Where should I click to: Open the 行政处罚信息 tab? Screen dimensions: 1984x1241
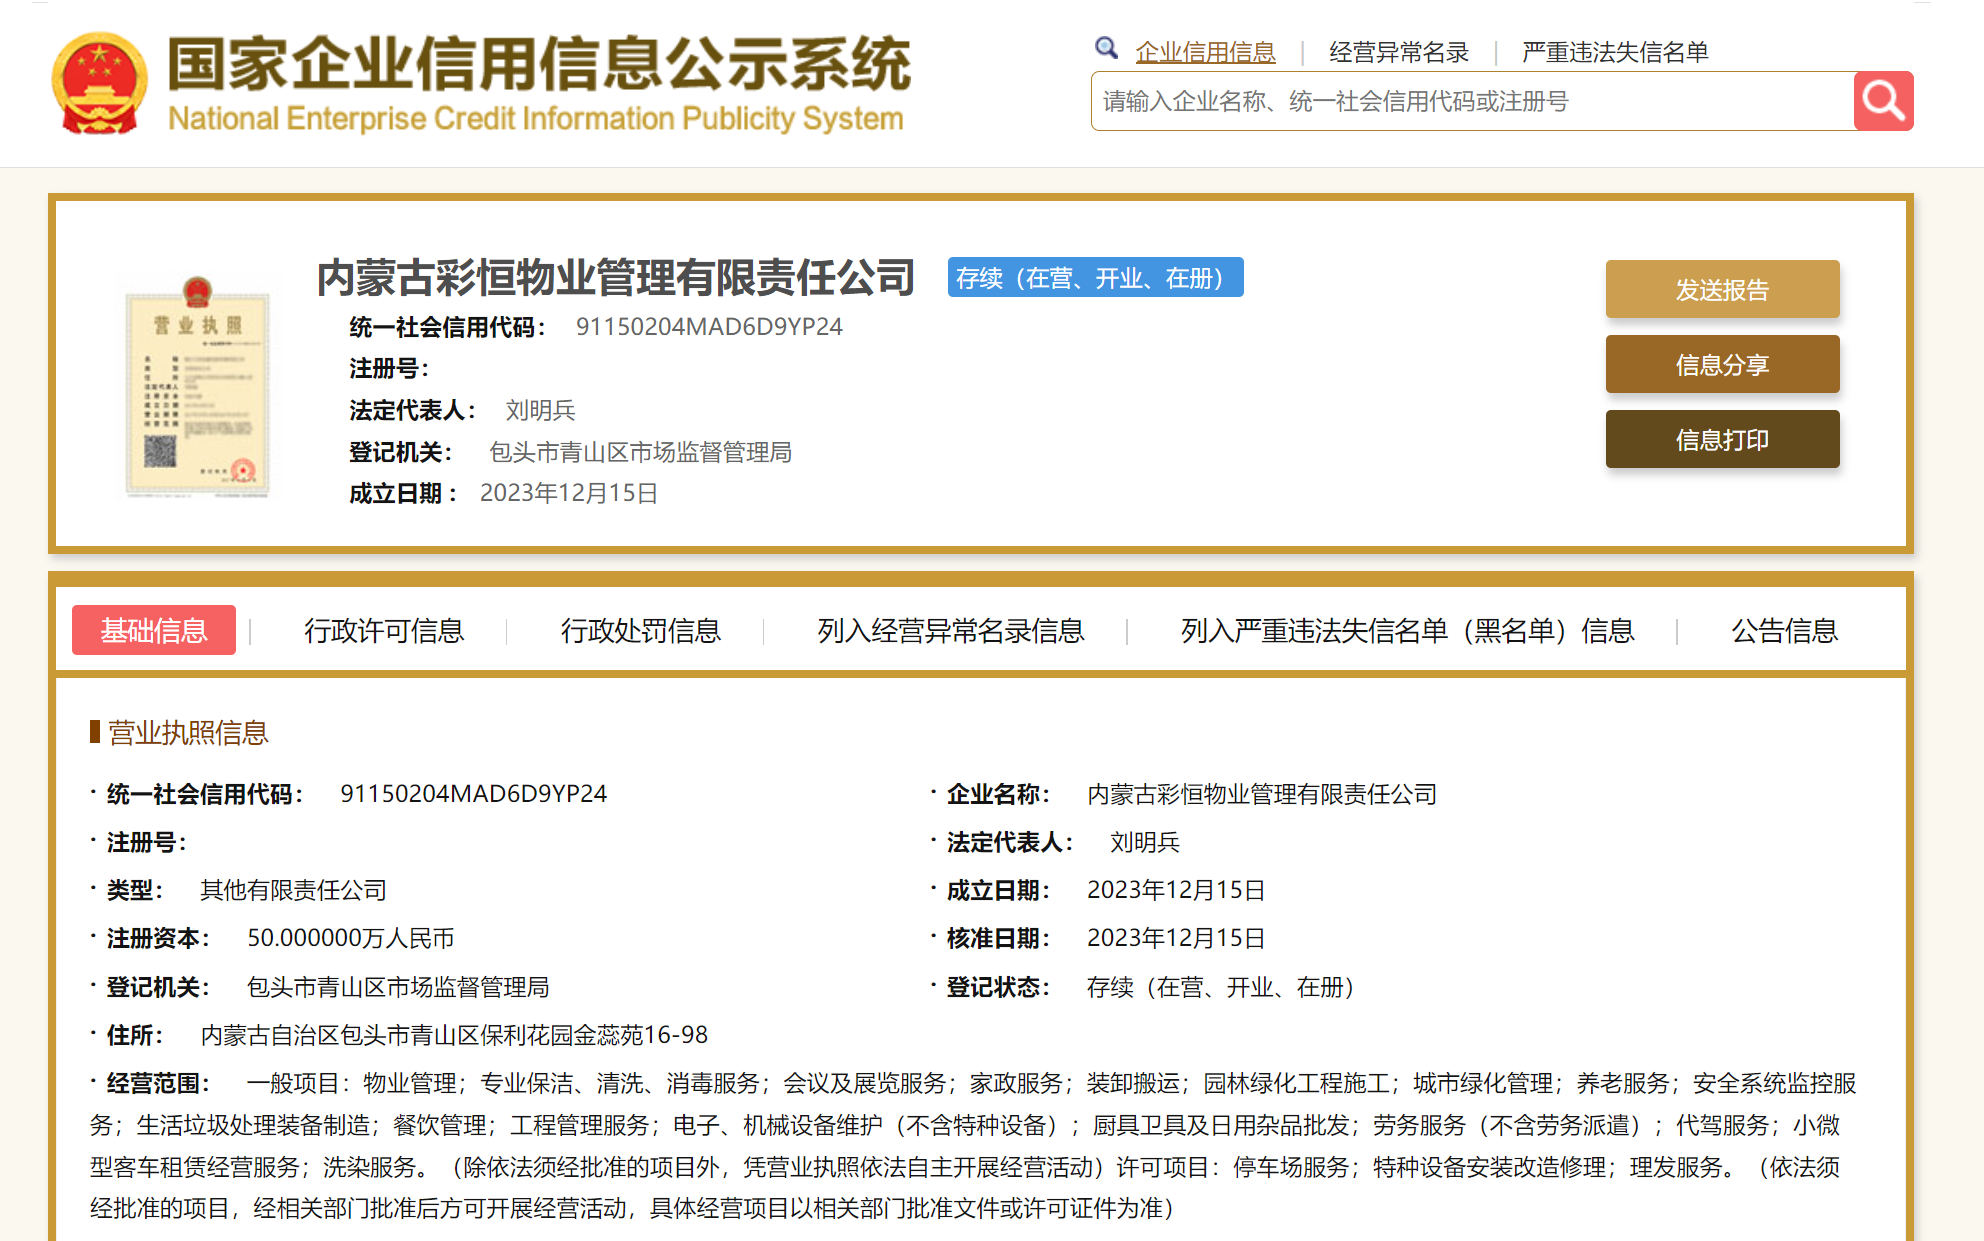[640, 631]
